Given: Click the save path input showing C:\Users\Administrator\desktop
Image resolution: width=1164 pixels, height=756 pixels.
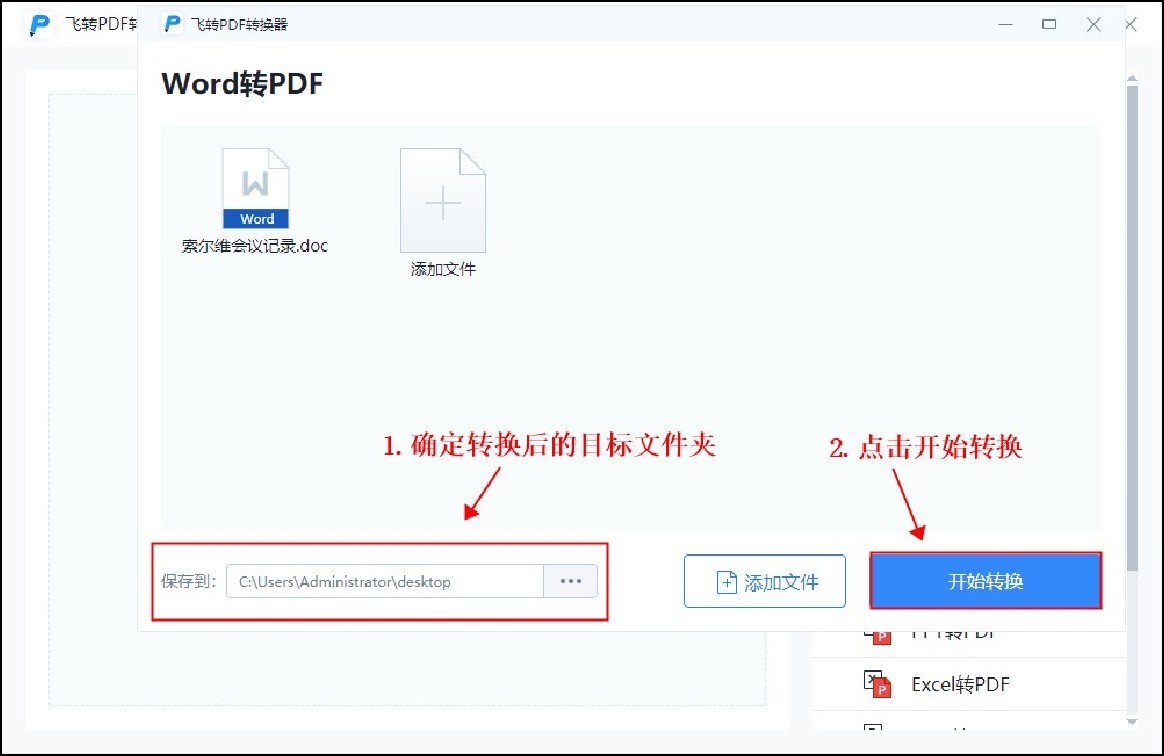Looking at the screenshot, I should click(x=385, y=581).
